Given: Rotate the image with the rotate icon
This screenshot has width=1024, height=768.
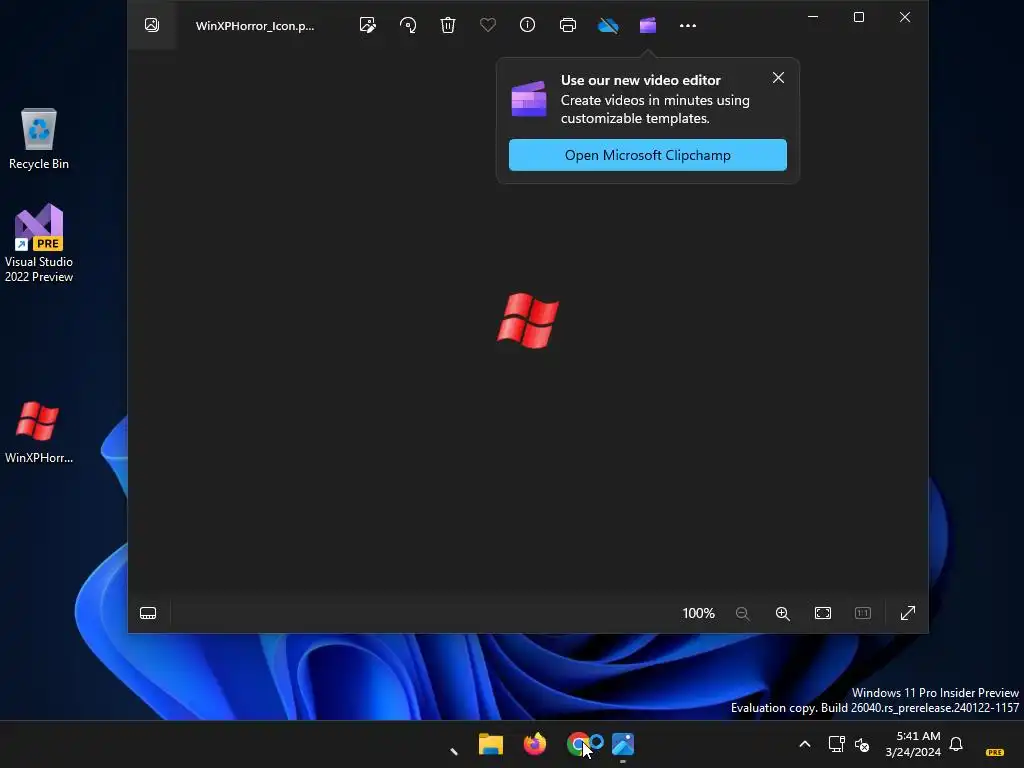Looking at the screenshot, I should click(408, 25).
